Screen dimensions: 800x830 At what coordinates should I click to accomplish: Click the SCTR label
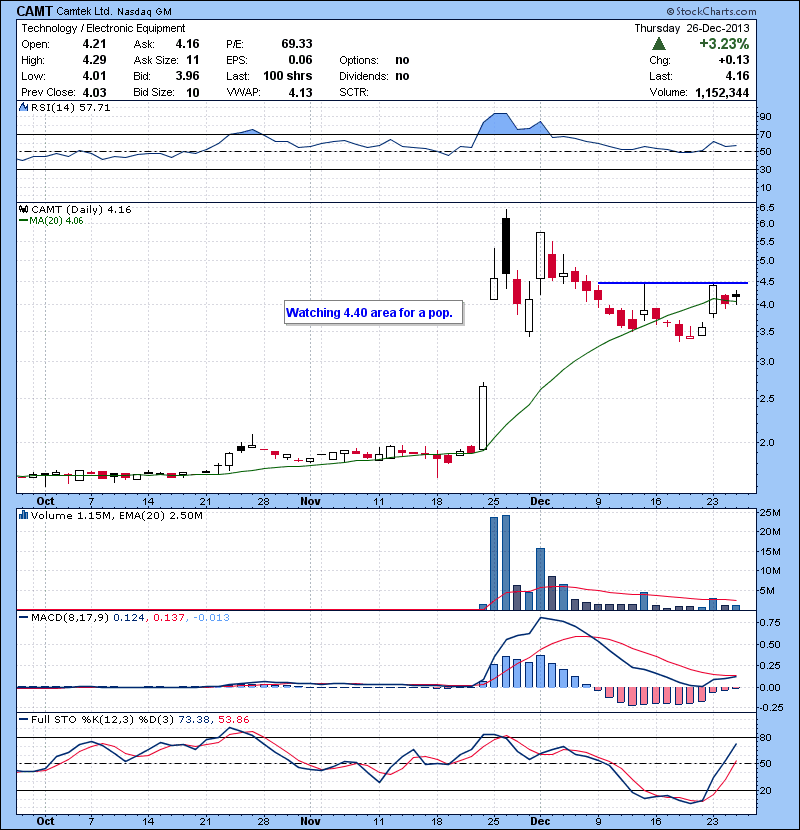[x=354, y=92]
